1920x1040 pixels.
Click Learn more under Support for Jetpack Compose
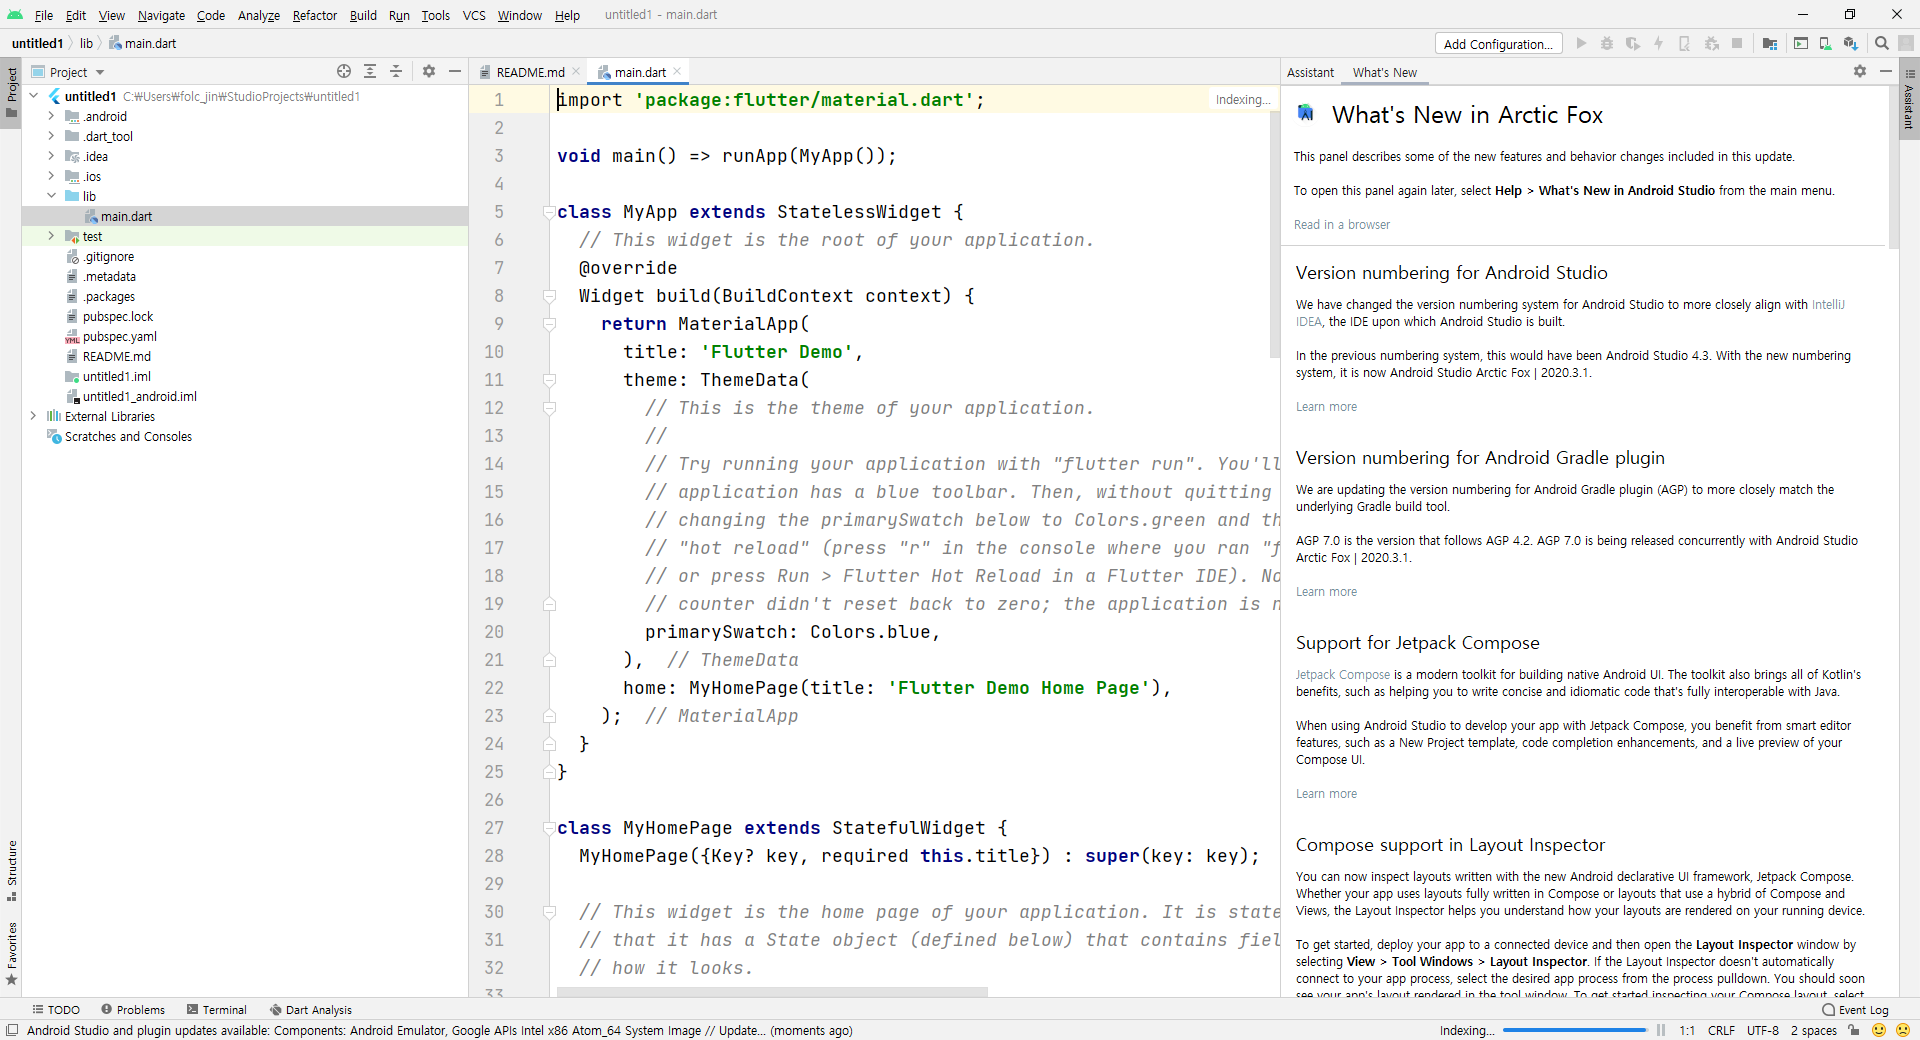point(1326,793)
